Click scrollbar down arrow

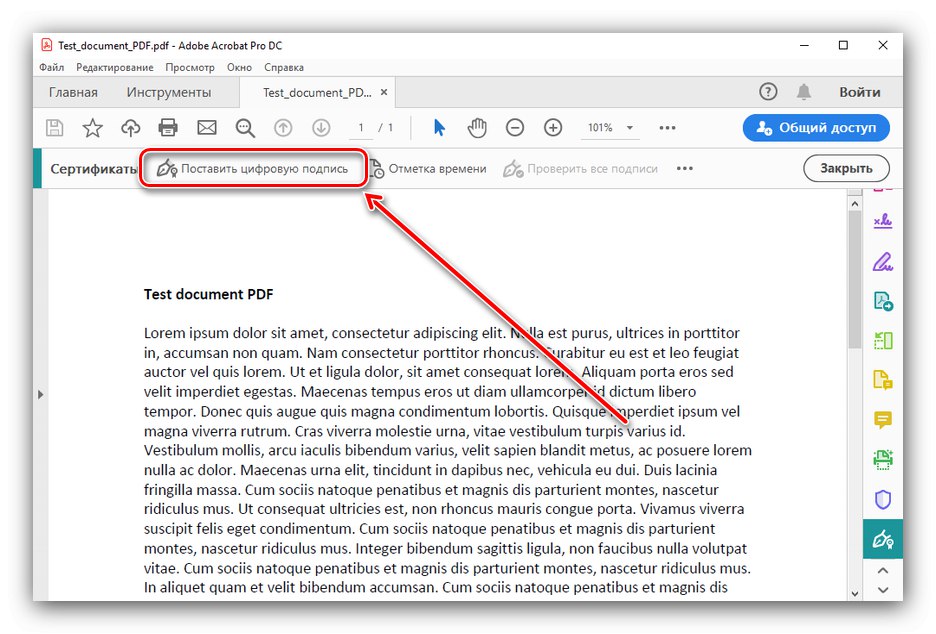(854, 593)
